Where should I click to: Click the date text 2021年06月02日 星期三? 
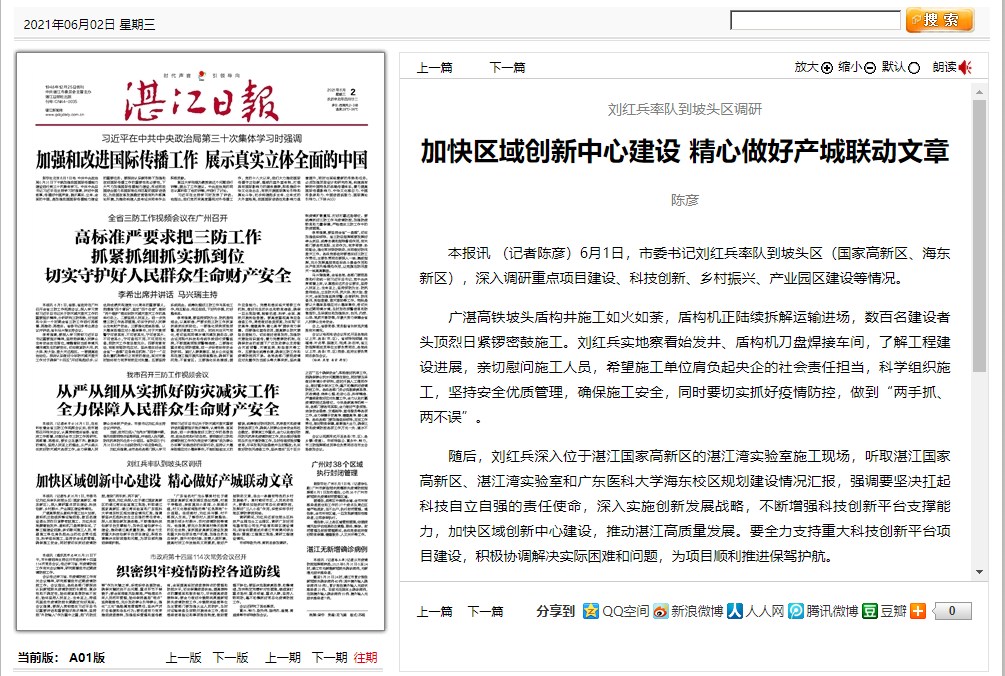tap(89, 24)
